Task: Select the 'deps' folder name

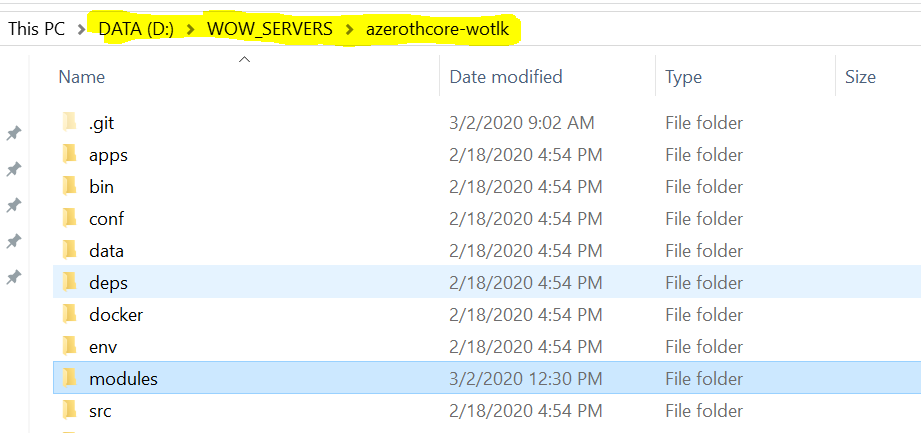Action: pos(109,283)
